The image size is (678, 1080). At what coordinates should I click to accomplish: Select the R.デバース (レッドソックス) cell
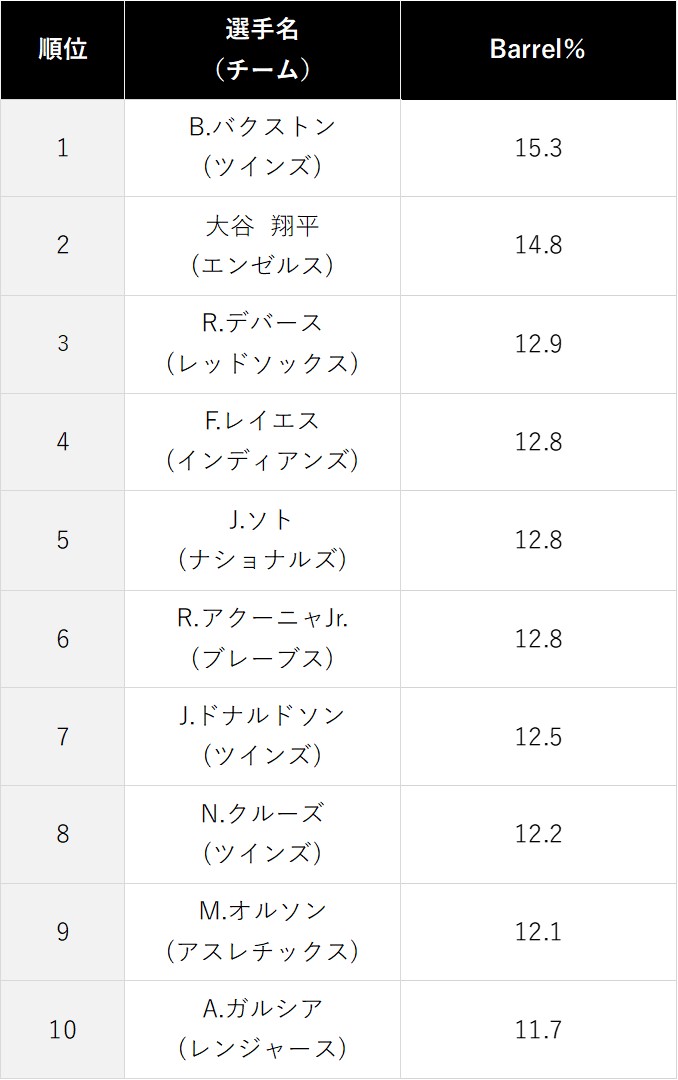click(263, 344)
